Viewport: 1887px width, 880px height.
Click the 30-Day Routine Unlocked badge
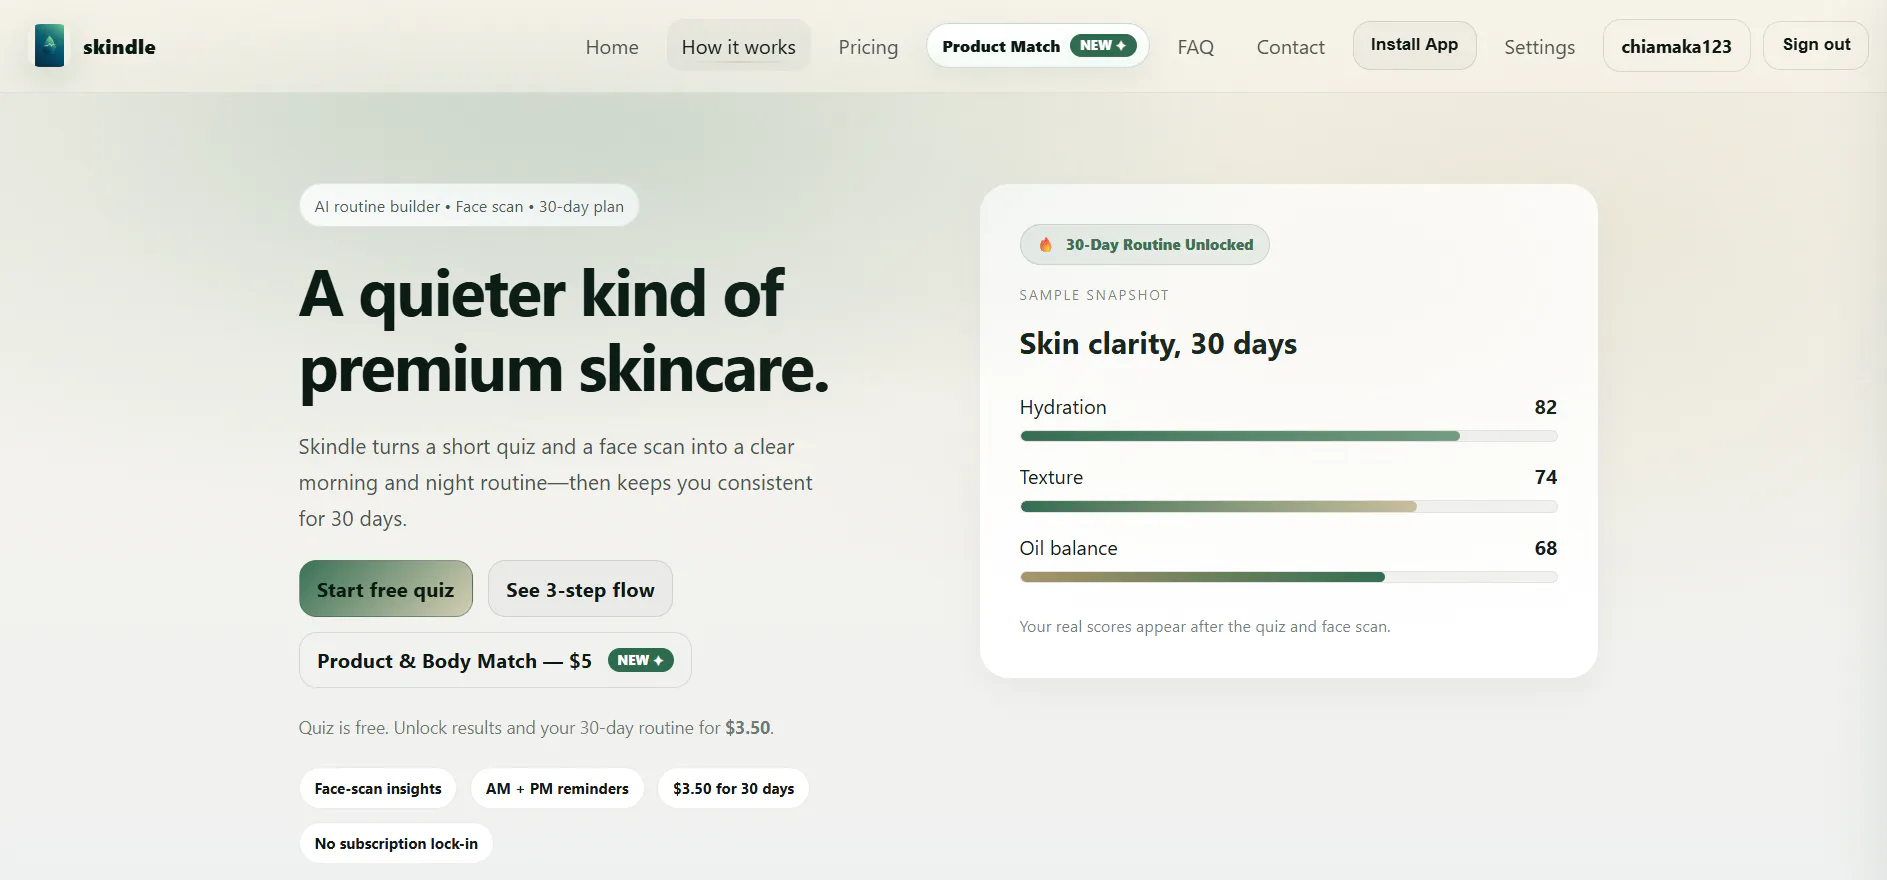pos(1144,245)
